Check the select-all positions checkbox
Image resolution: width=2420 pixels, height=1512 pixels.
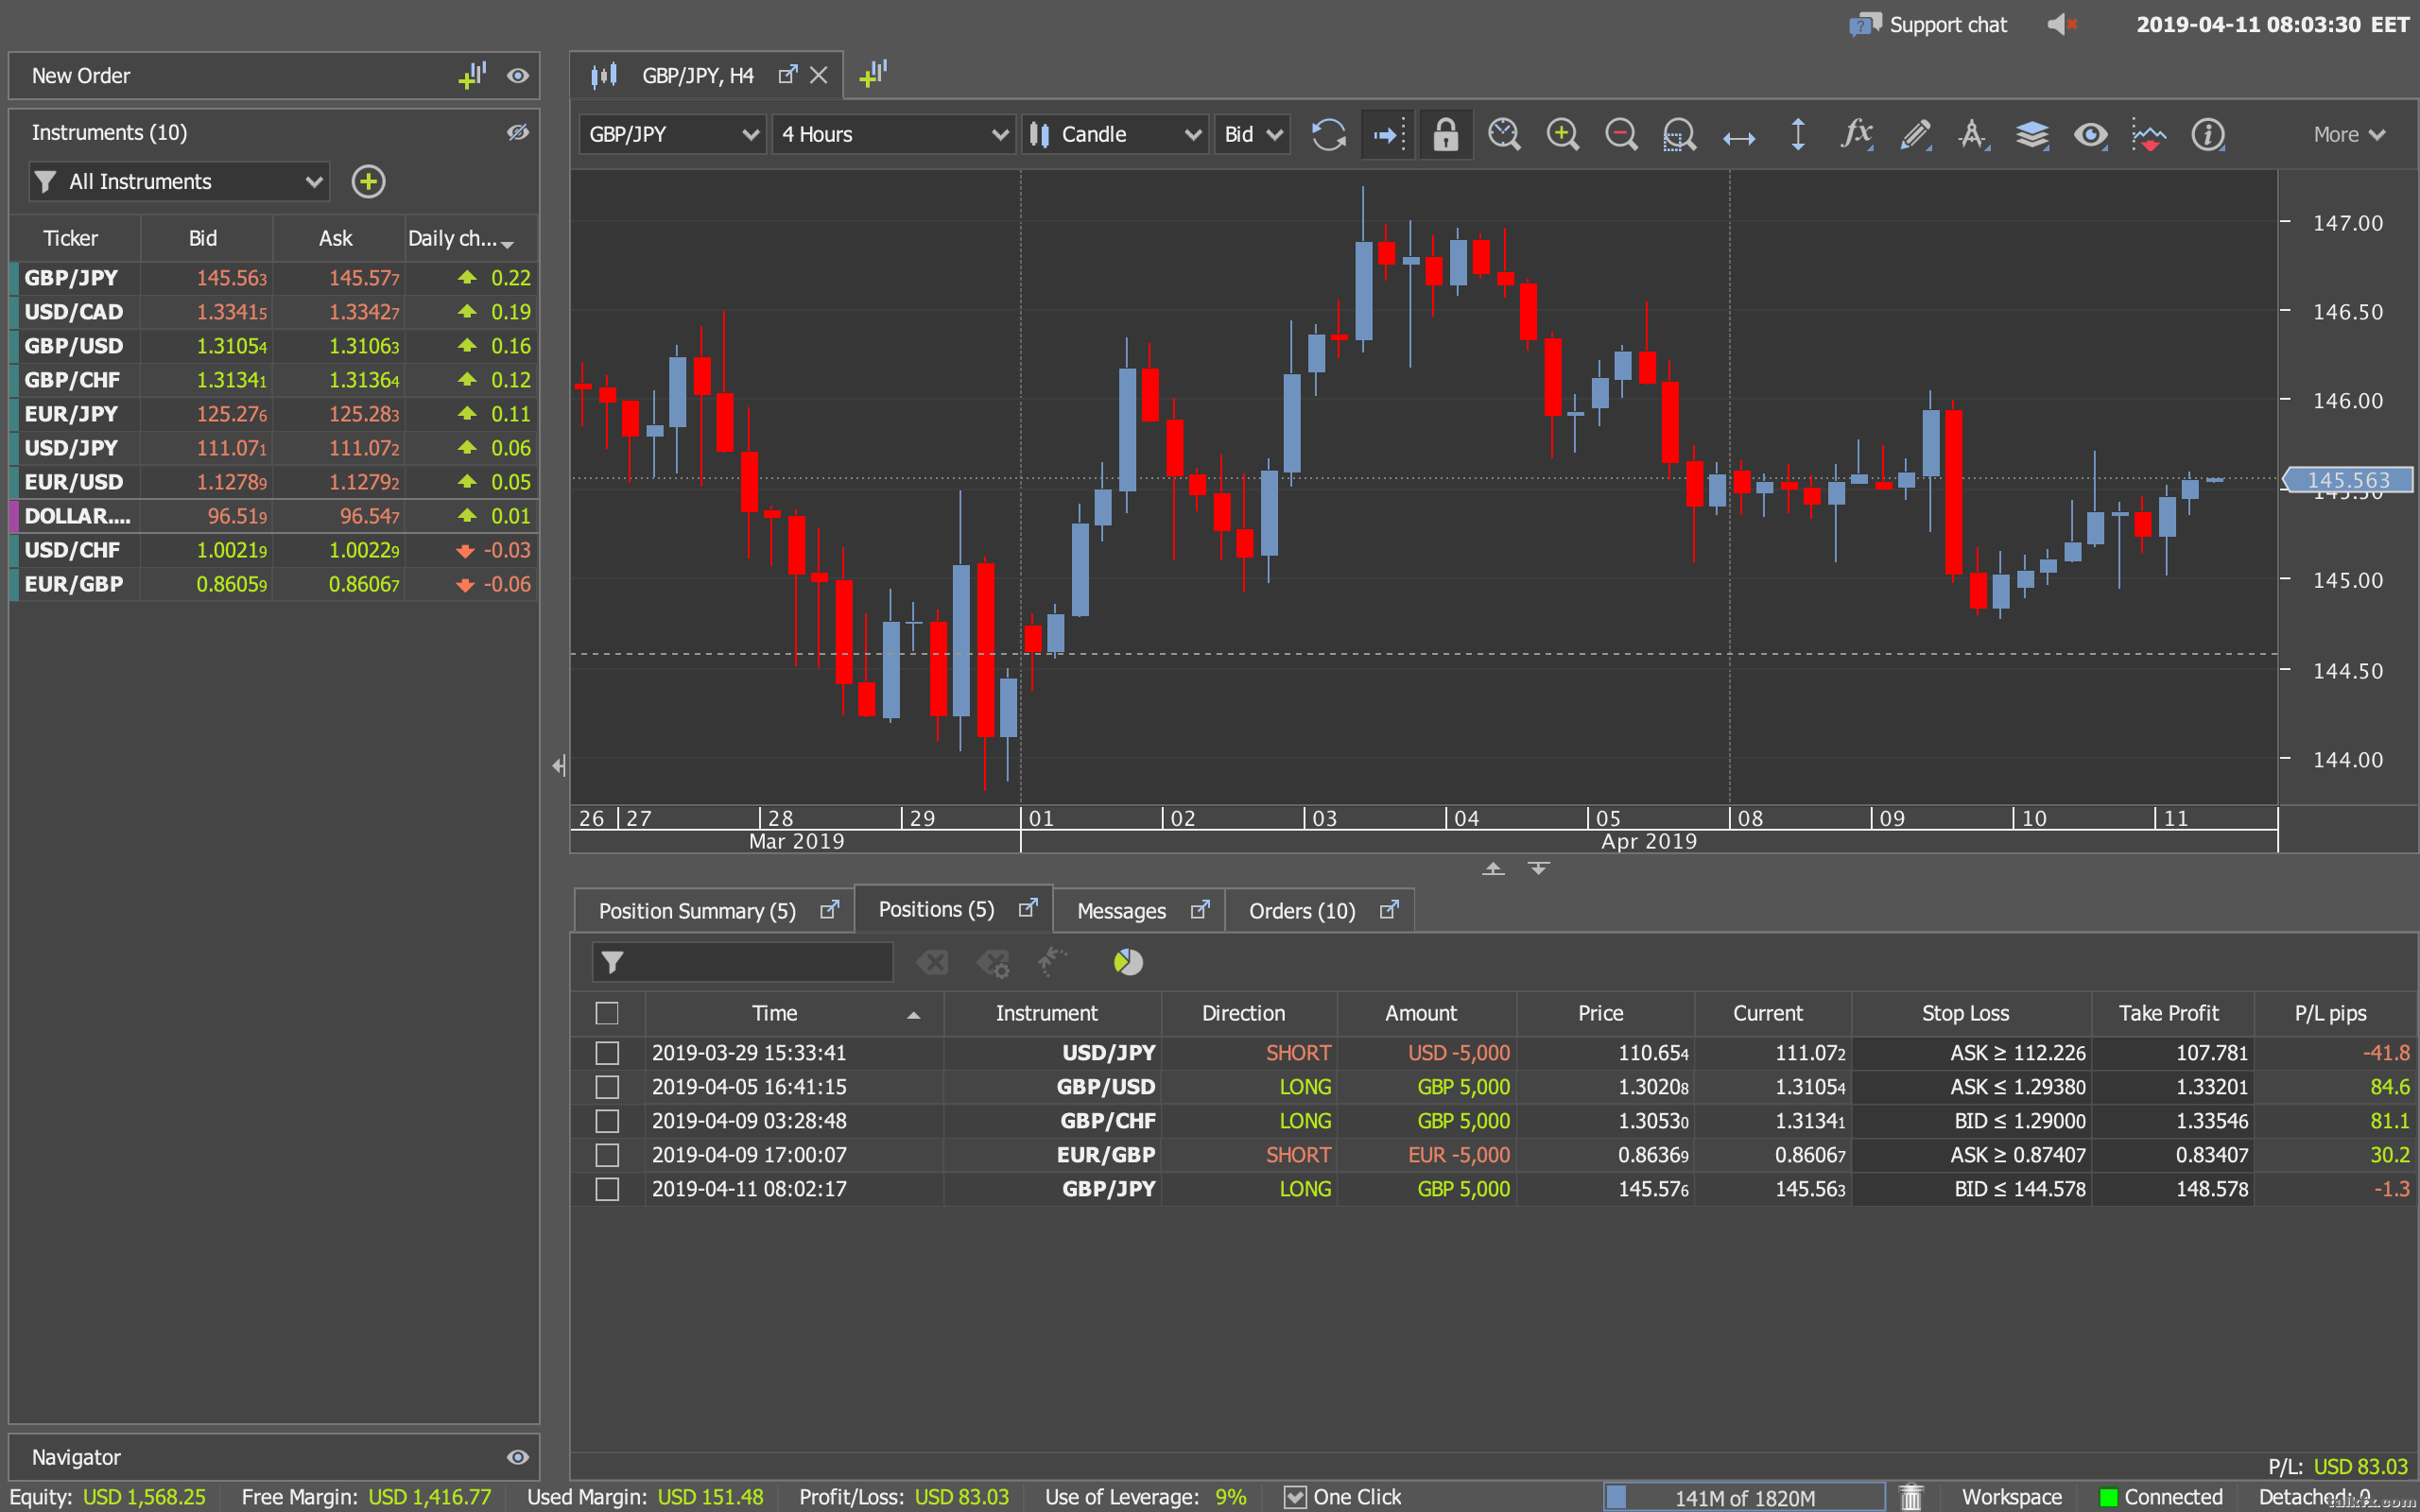[x=607, y=1013]
